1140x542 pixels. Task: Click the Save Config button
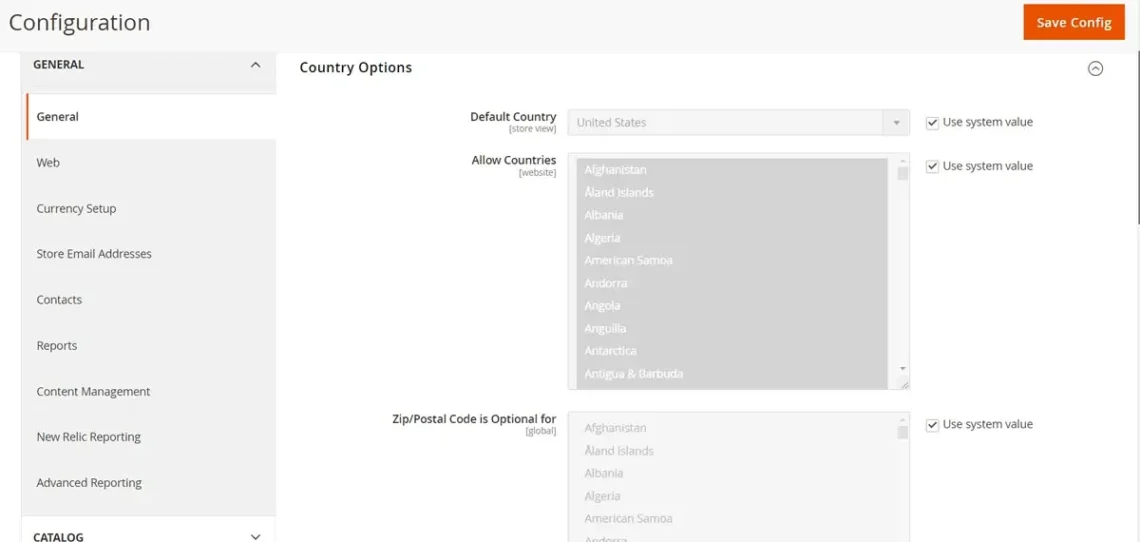click(1073, 22)
